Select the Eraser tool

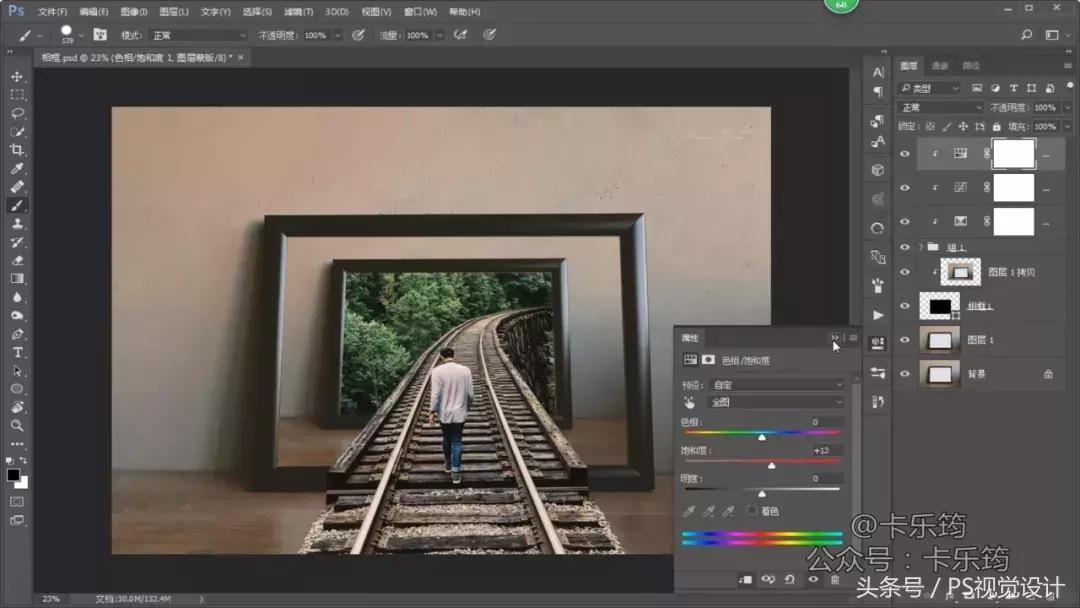tap(17, 260)
